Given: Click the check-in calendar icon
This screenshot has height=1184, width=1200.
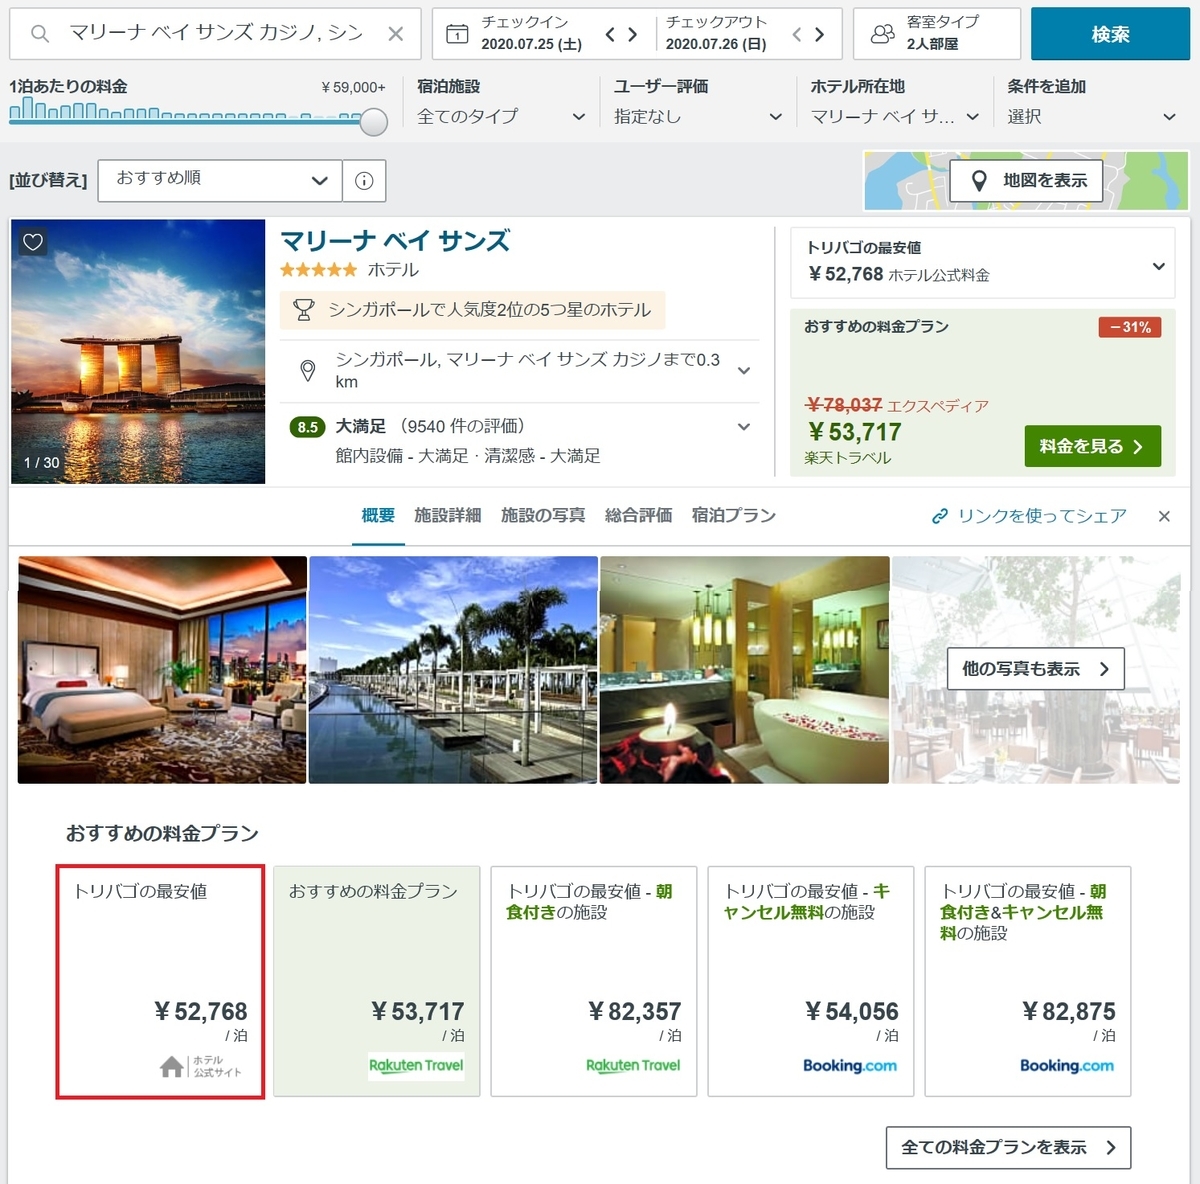Looking at the screenshot, I should coord(457,34).
